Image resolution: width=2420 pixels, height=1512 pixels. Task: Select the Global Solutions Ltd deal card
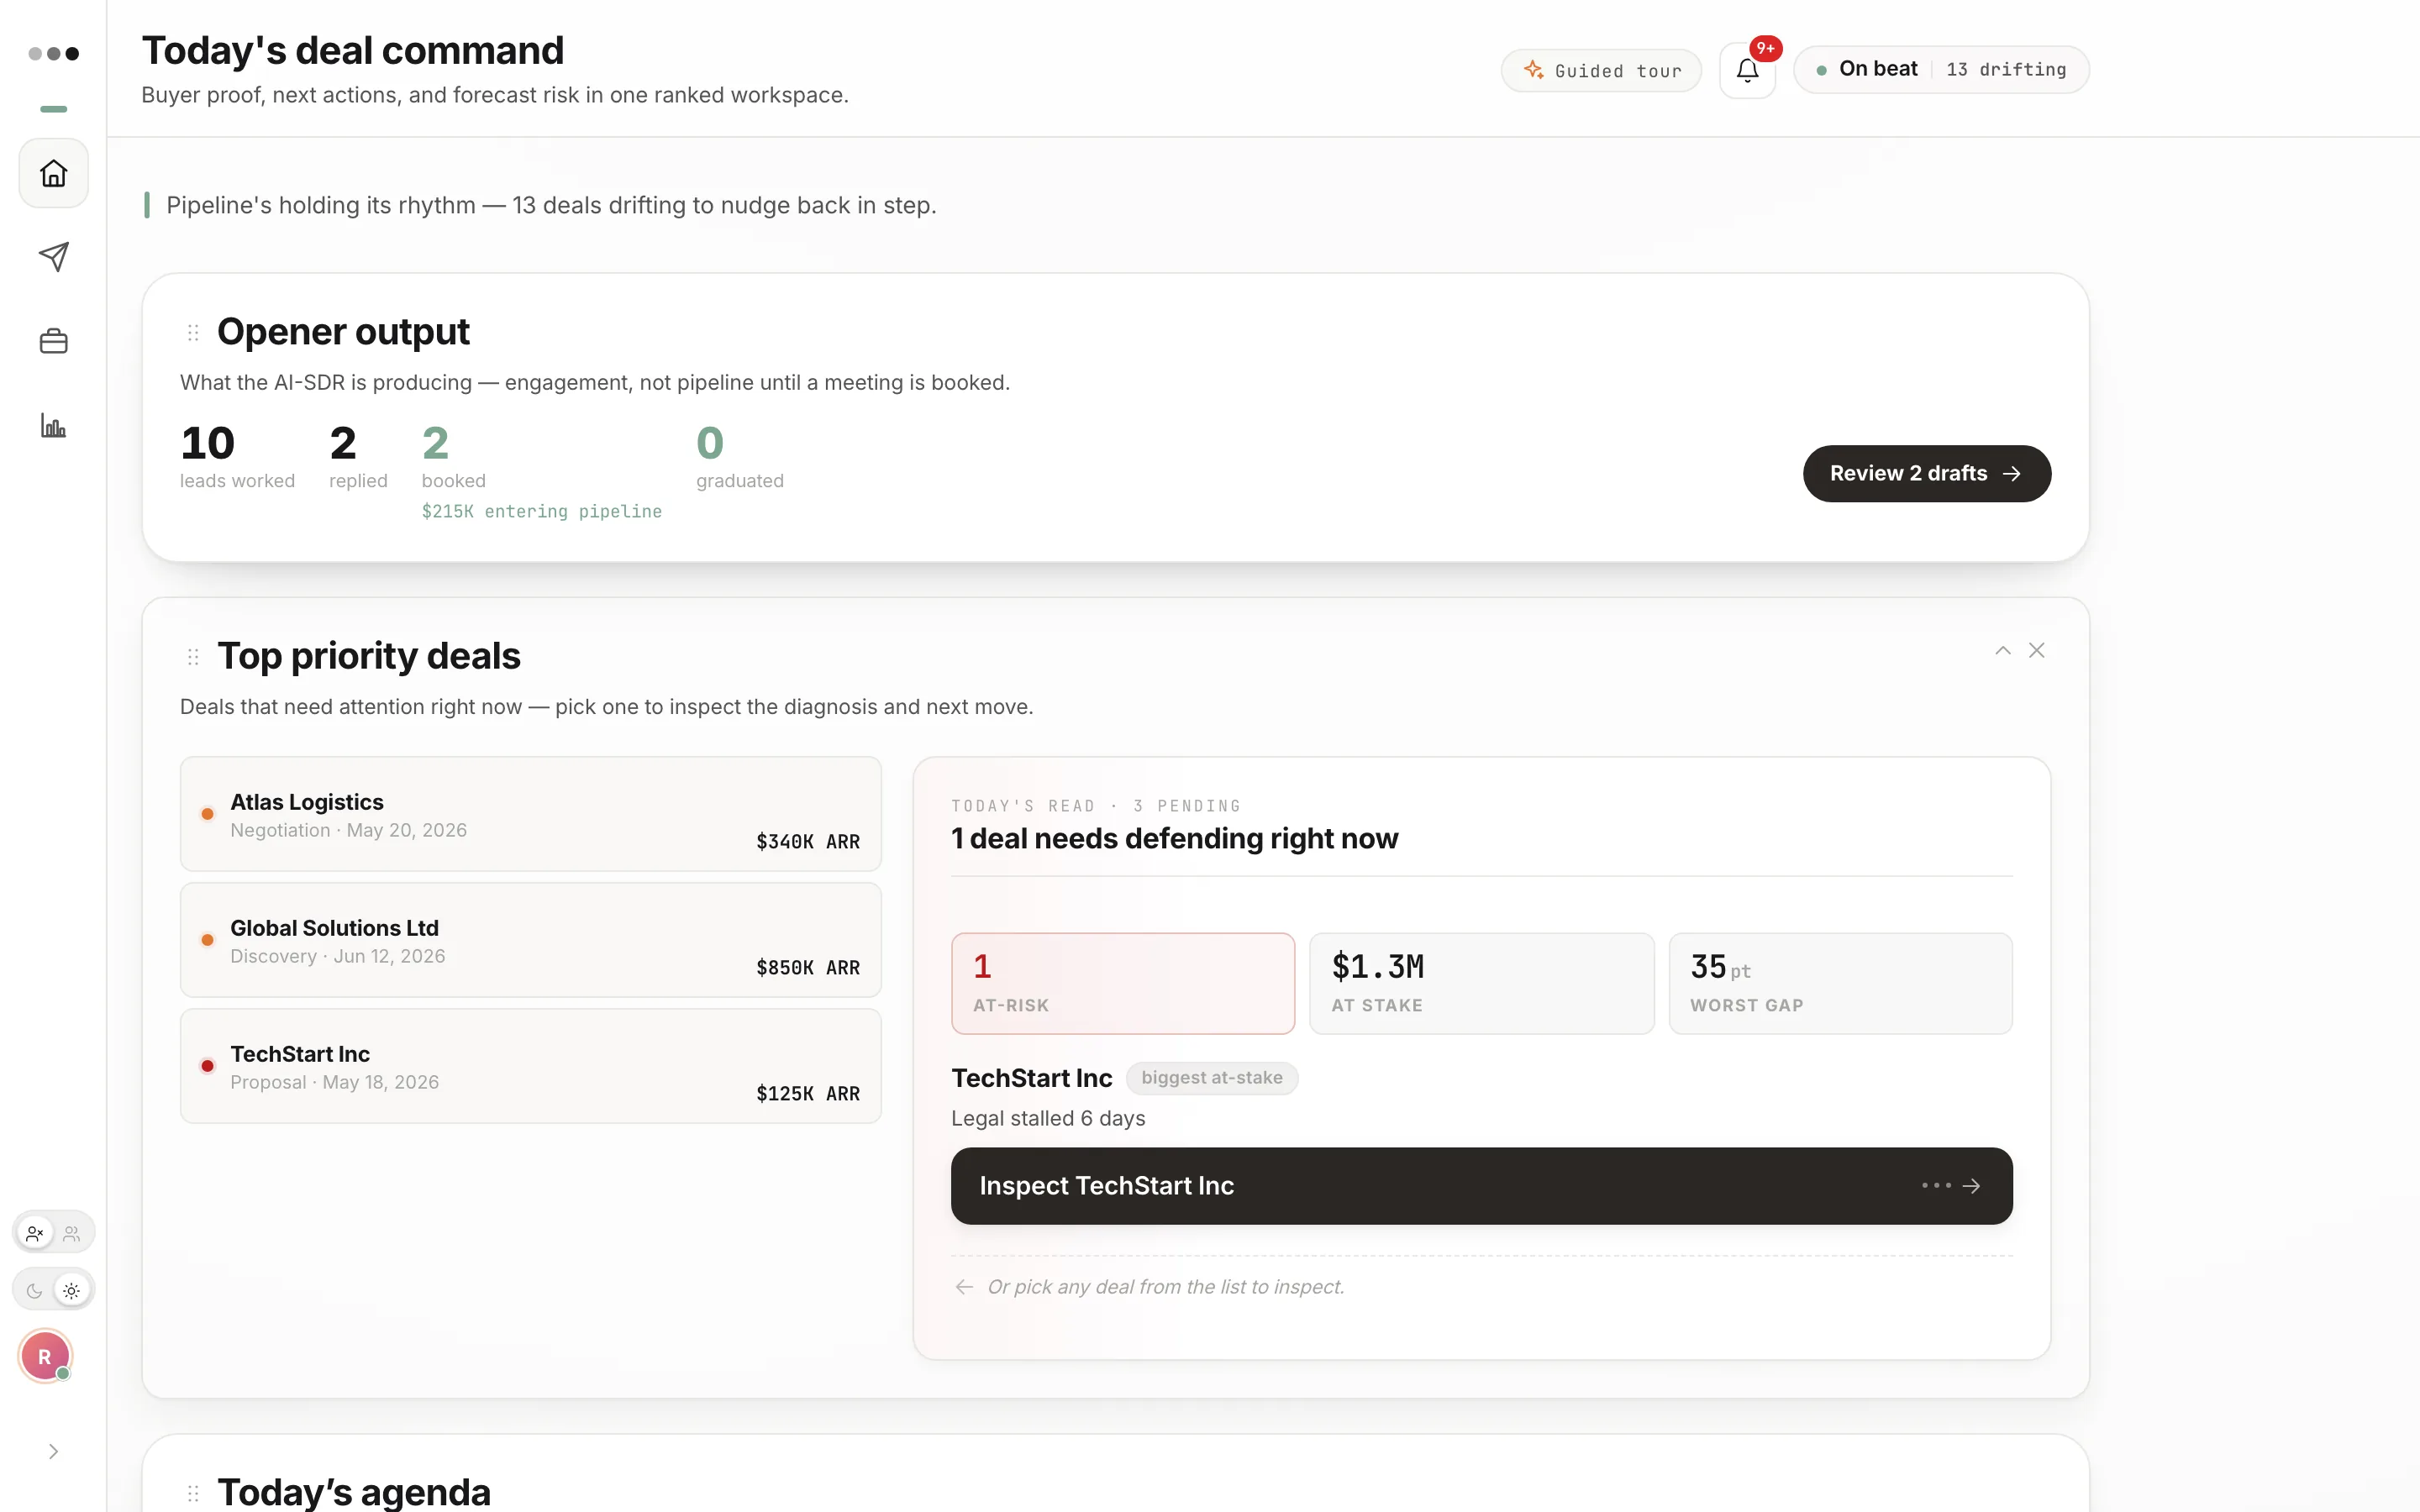[530, 940]
